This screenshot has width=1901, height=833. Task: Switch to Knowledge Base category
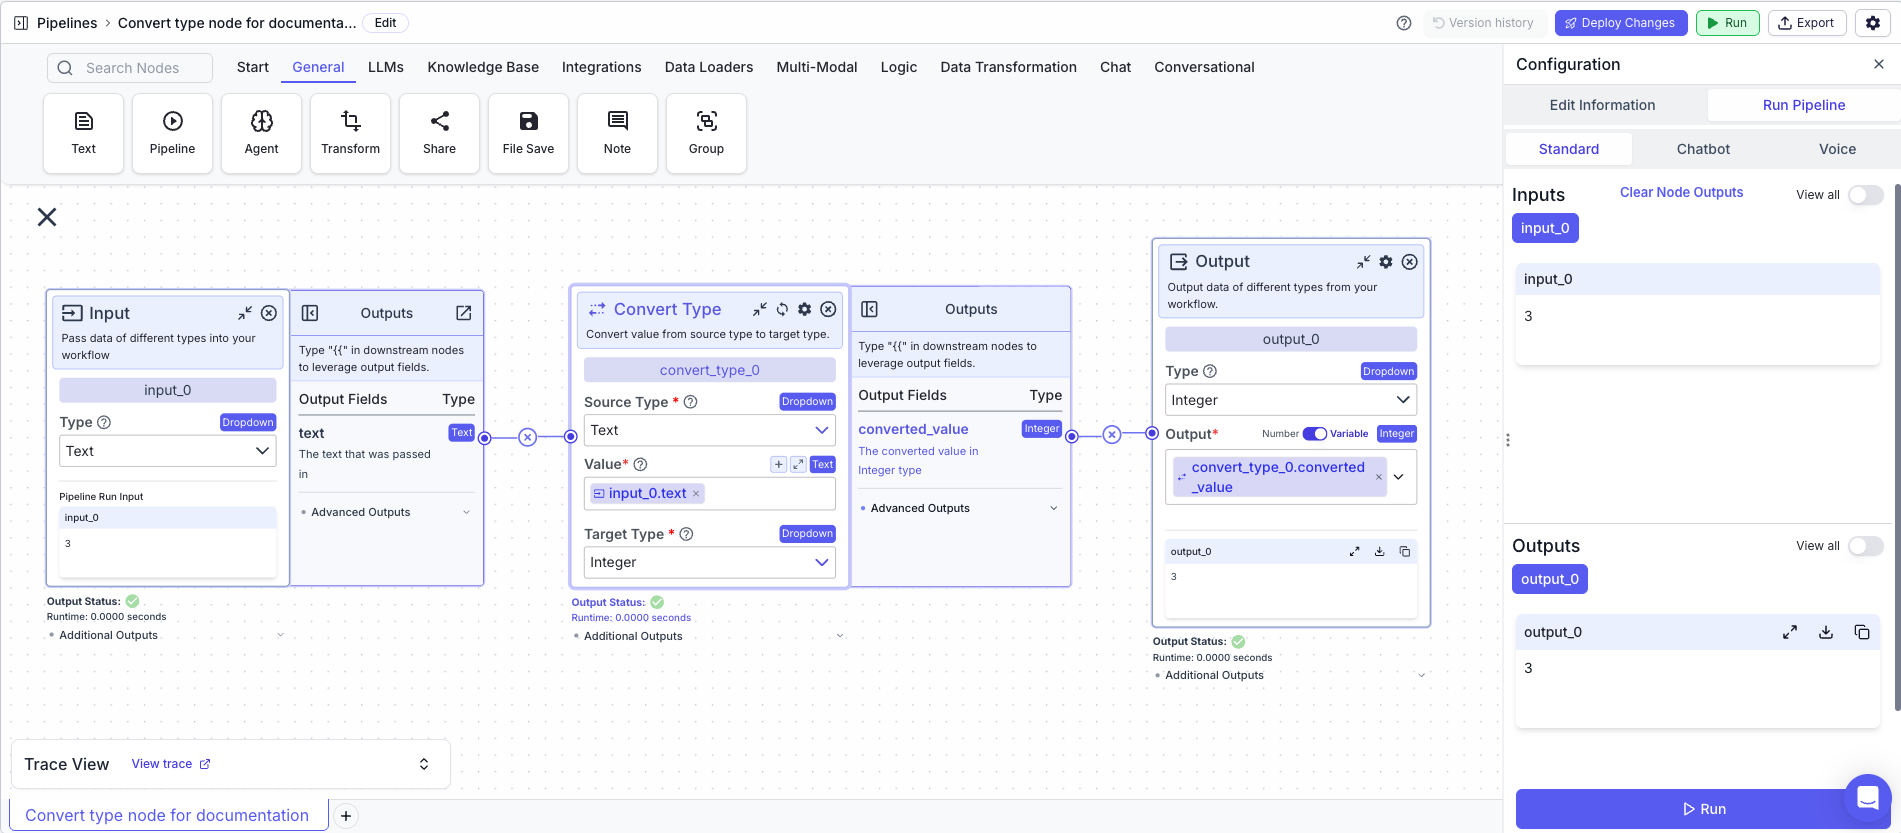483,67
